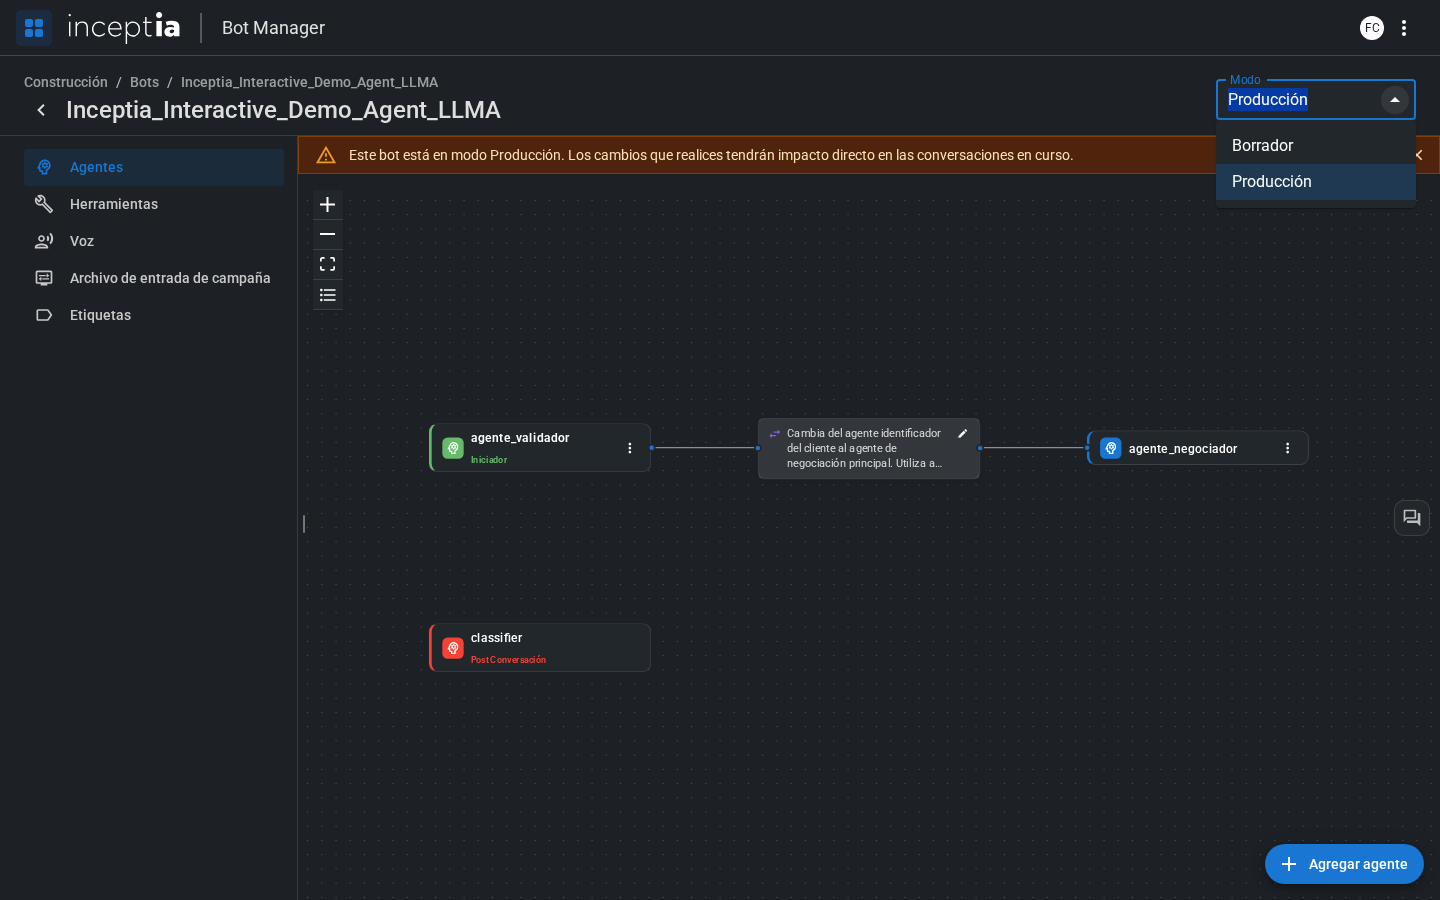Click the agente_negociador blue agent icon
The height and width of the screenshot is (900, 1440).
1111,448
